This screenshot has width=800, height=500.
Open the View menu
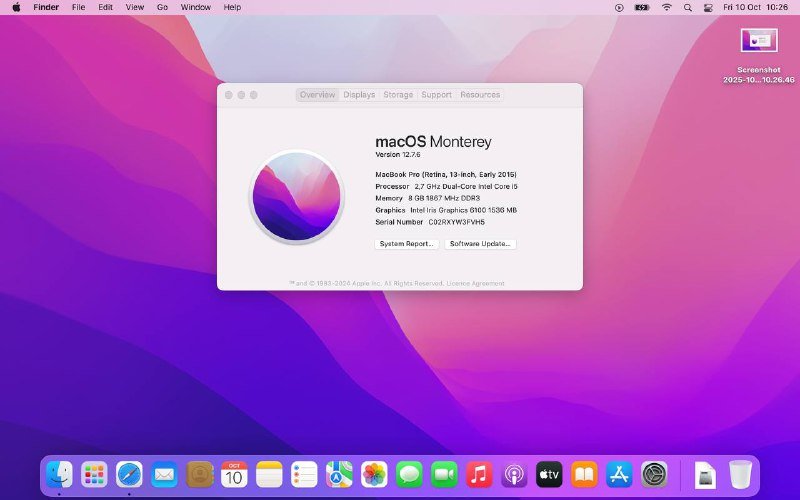(135, 7)
